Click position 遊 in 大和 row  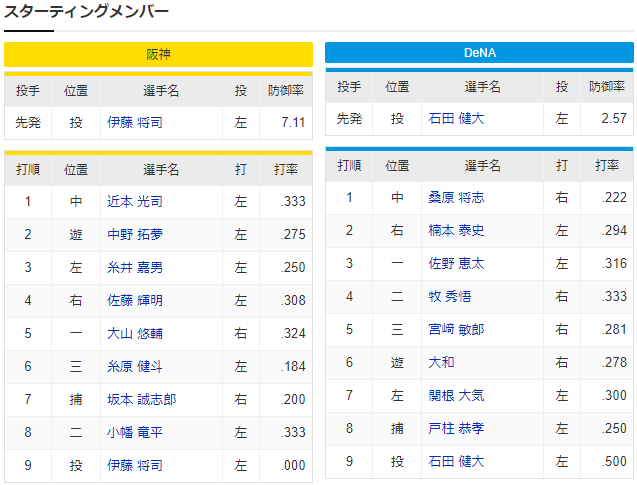pyautogui.click(x=397, y=362)
